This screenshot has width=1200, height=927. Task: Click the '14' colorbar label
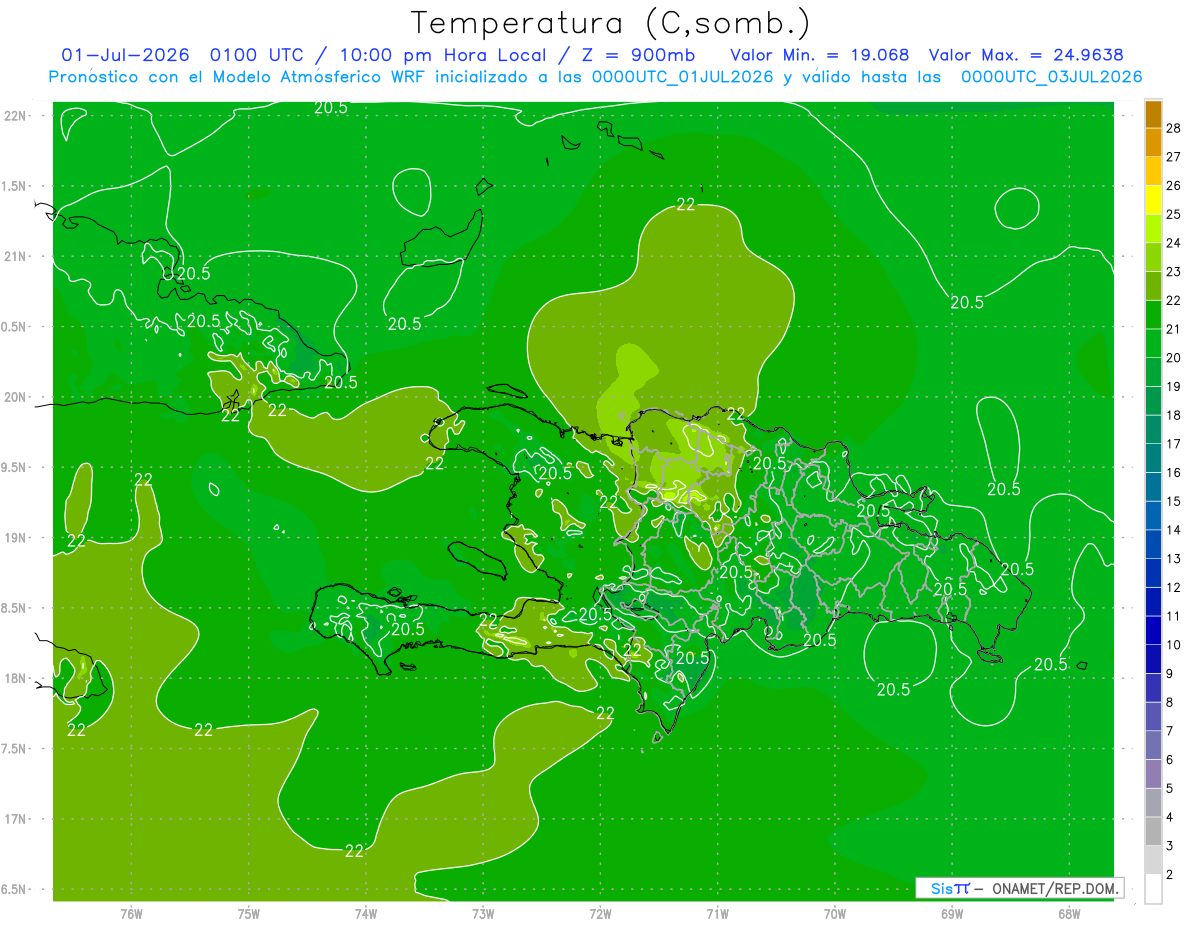pos(1173,530)
